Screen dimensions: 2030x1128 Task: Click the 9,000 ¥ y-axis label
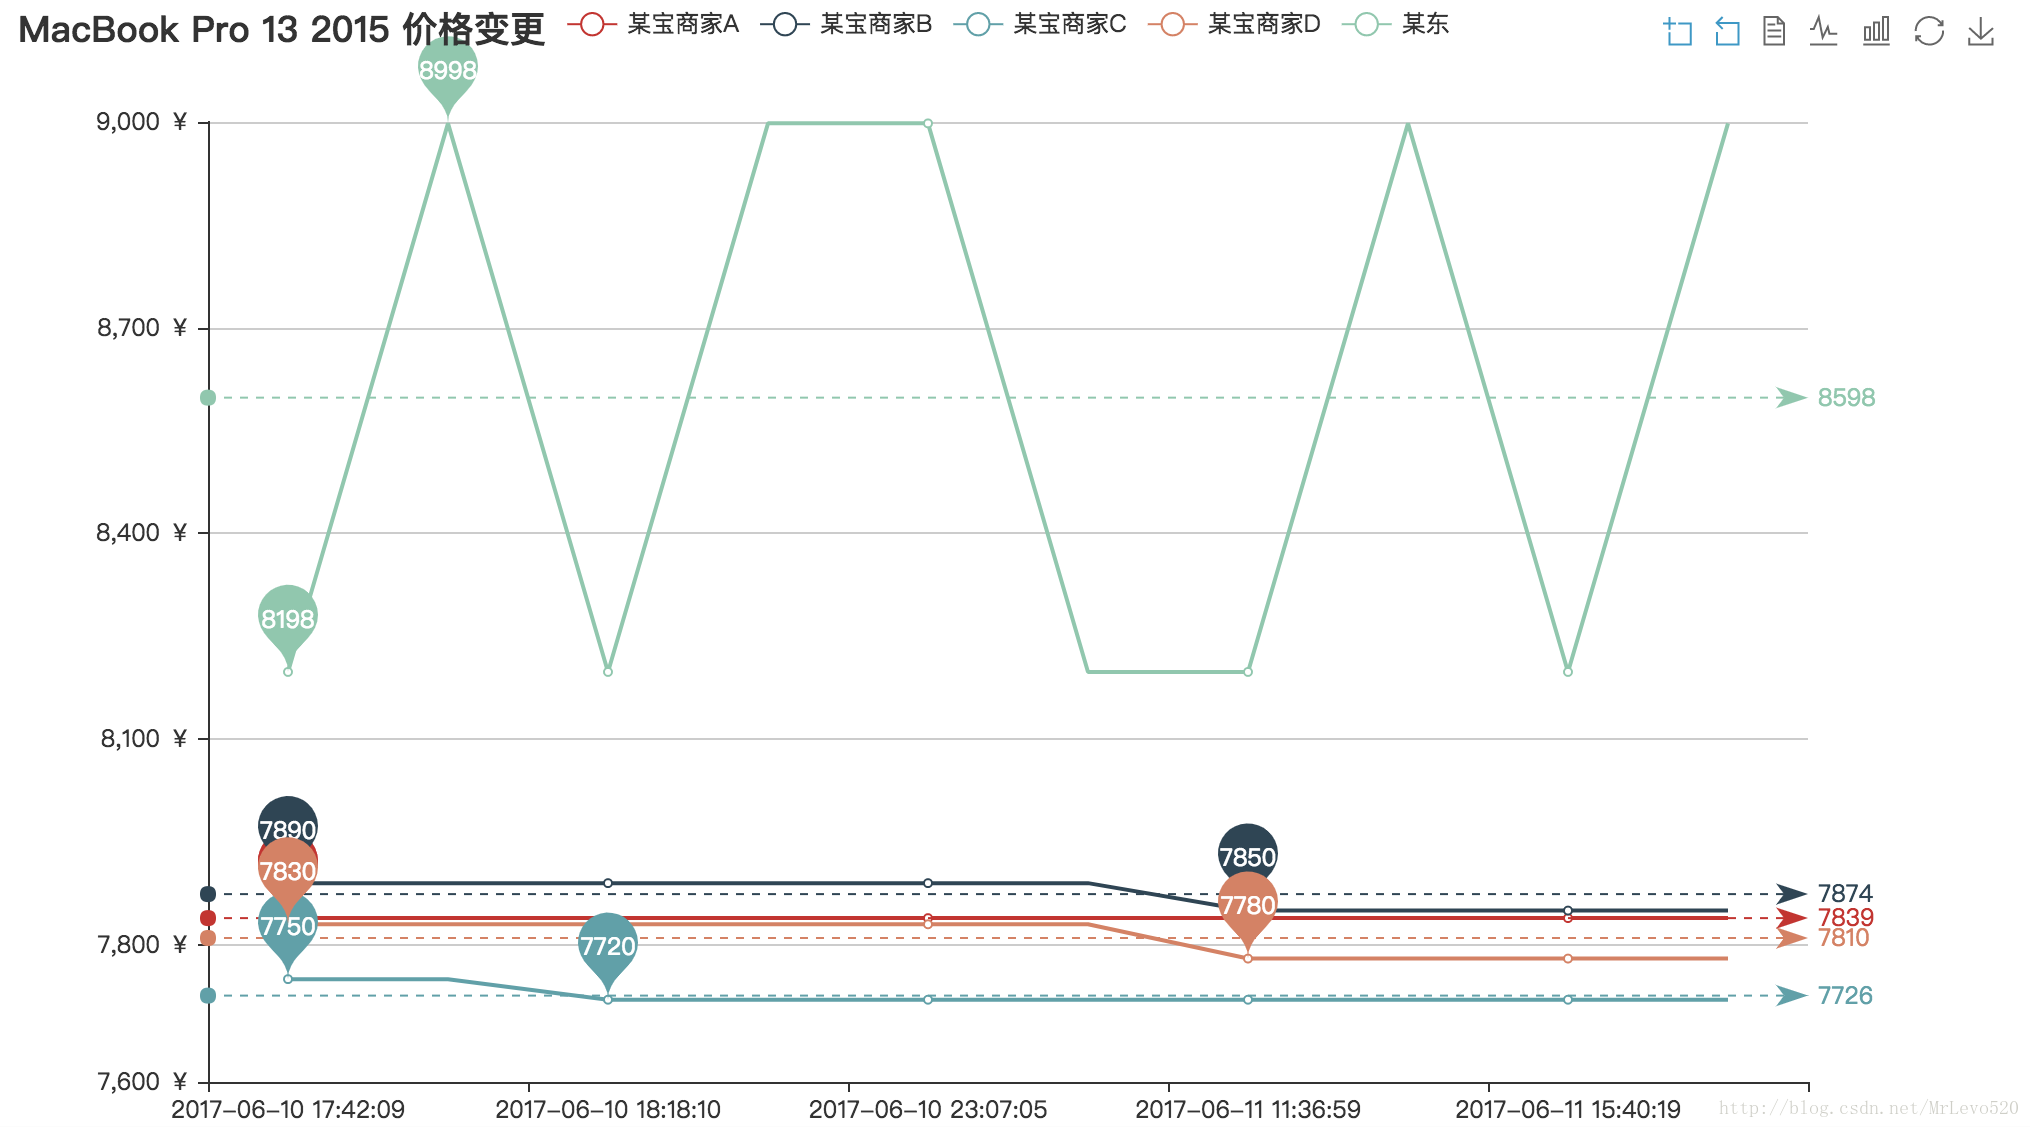pos(142,122)
